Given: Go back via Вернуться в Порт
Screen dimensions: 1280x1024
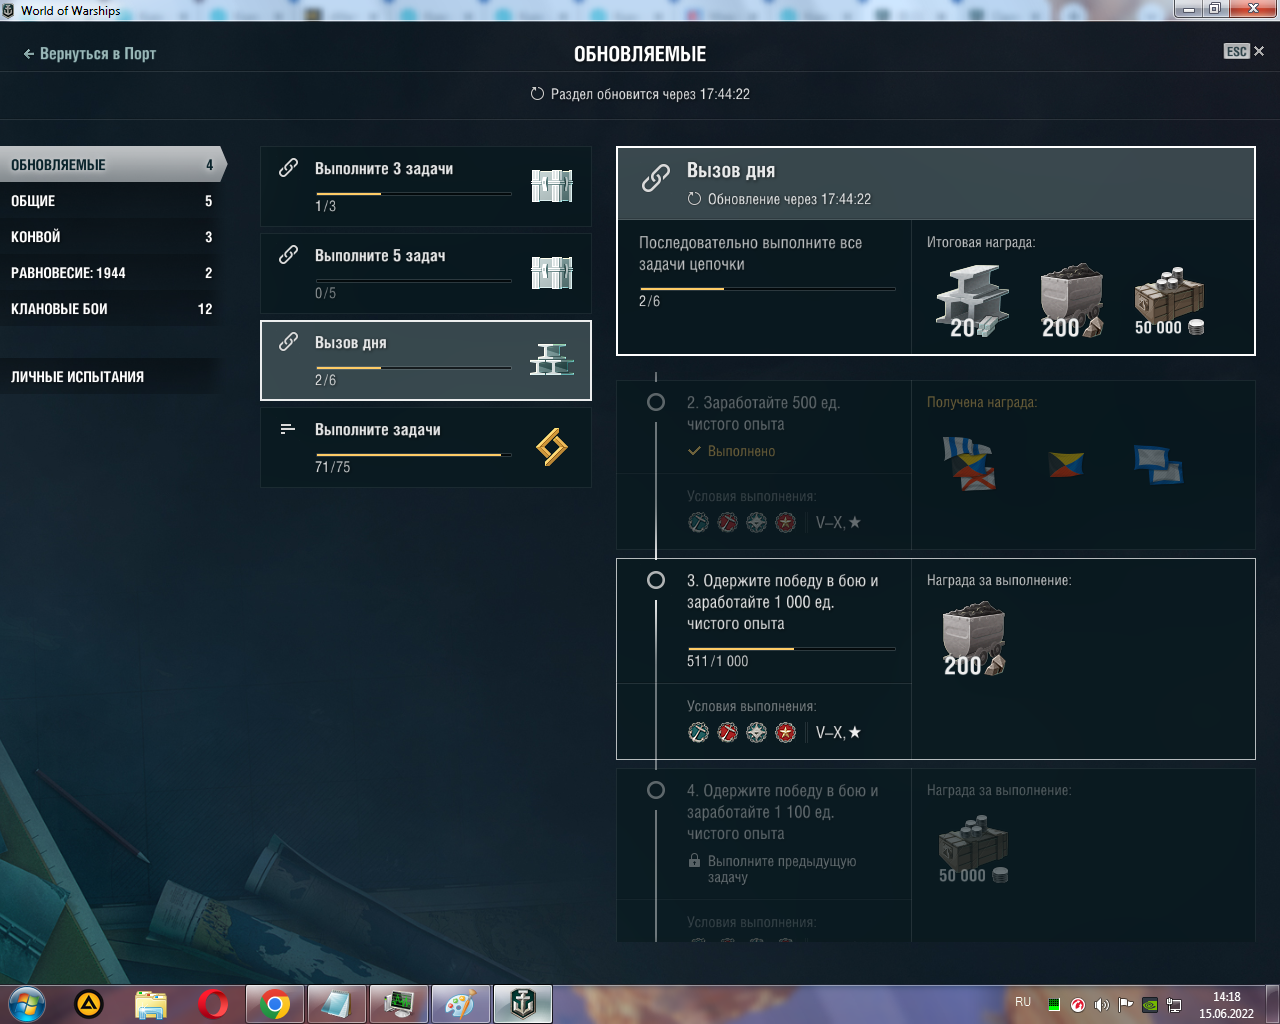Looking at the screenshot, I should click(90, 54).
